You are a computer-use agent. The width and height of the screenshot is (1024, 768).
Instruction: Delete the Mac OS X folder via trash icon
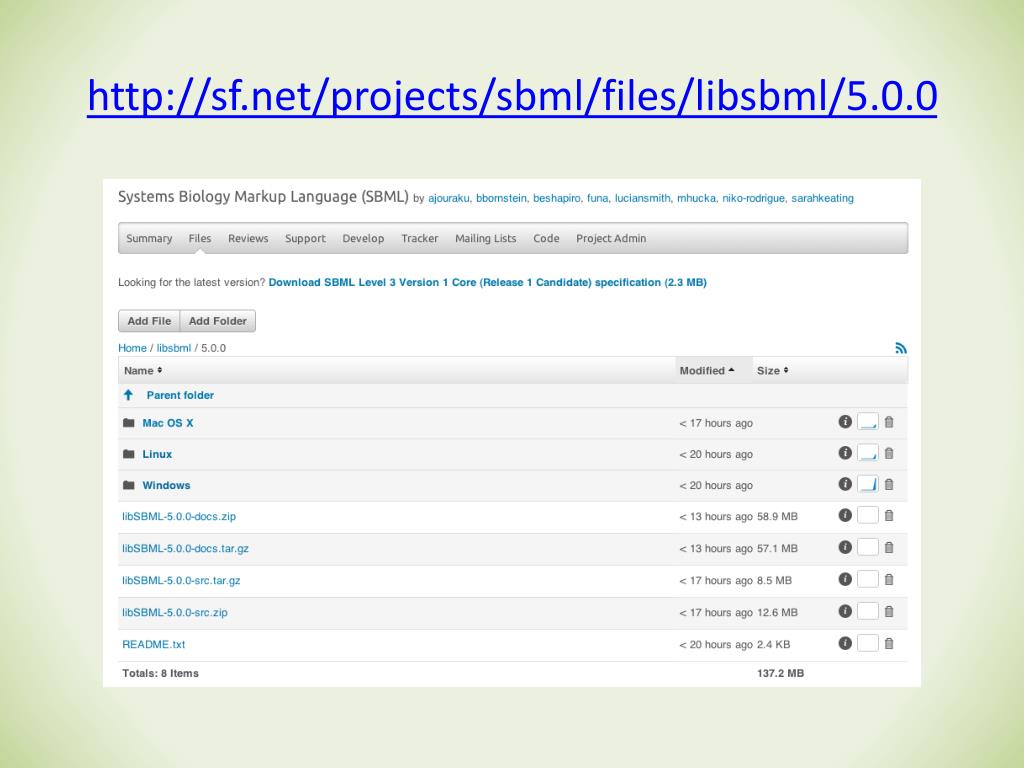tap(889, 423)
